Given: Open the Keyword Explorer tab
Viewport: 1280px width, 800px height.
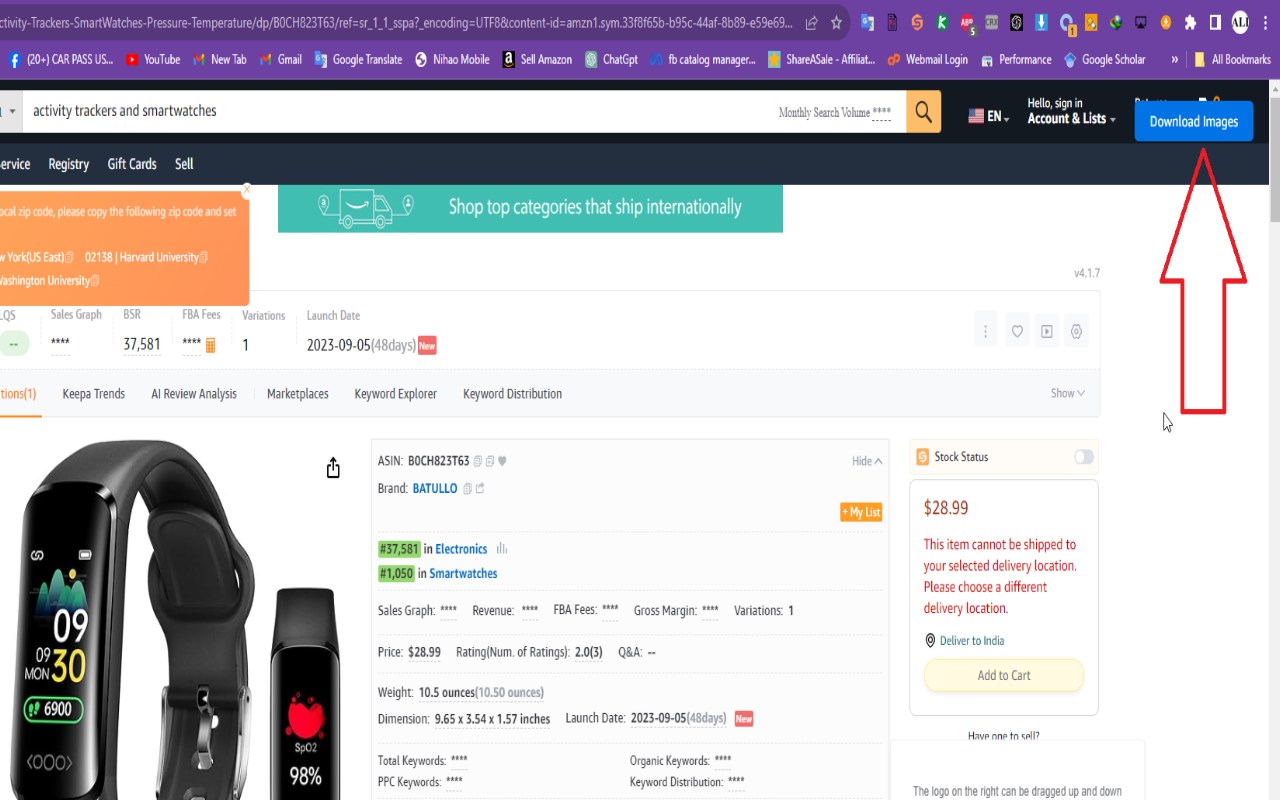Looking at the screenshot, I should pos(396,393).
